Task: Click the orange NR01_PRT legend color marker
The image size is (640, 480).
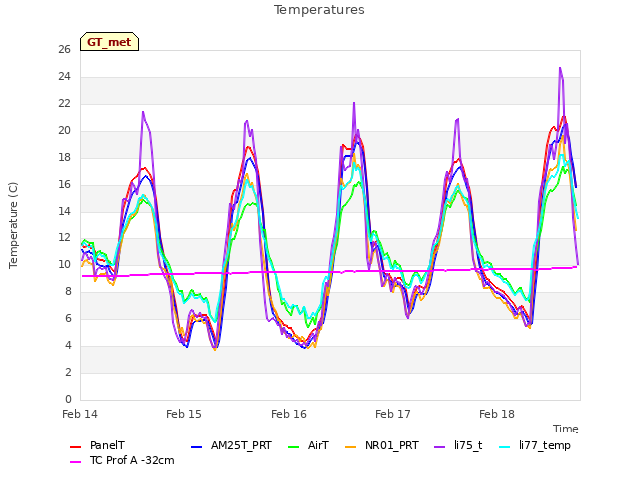Action: pos(351,447)
